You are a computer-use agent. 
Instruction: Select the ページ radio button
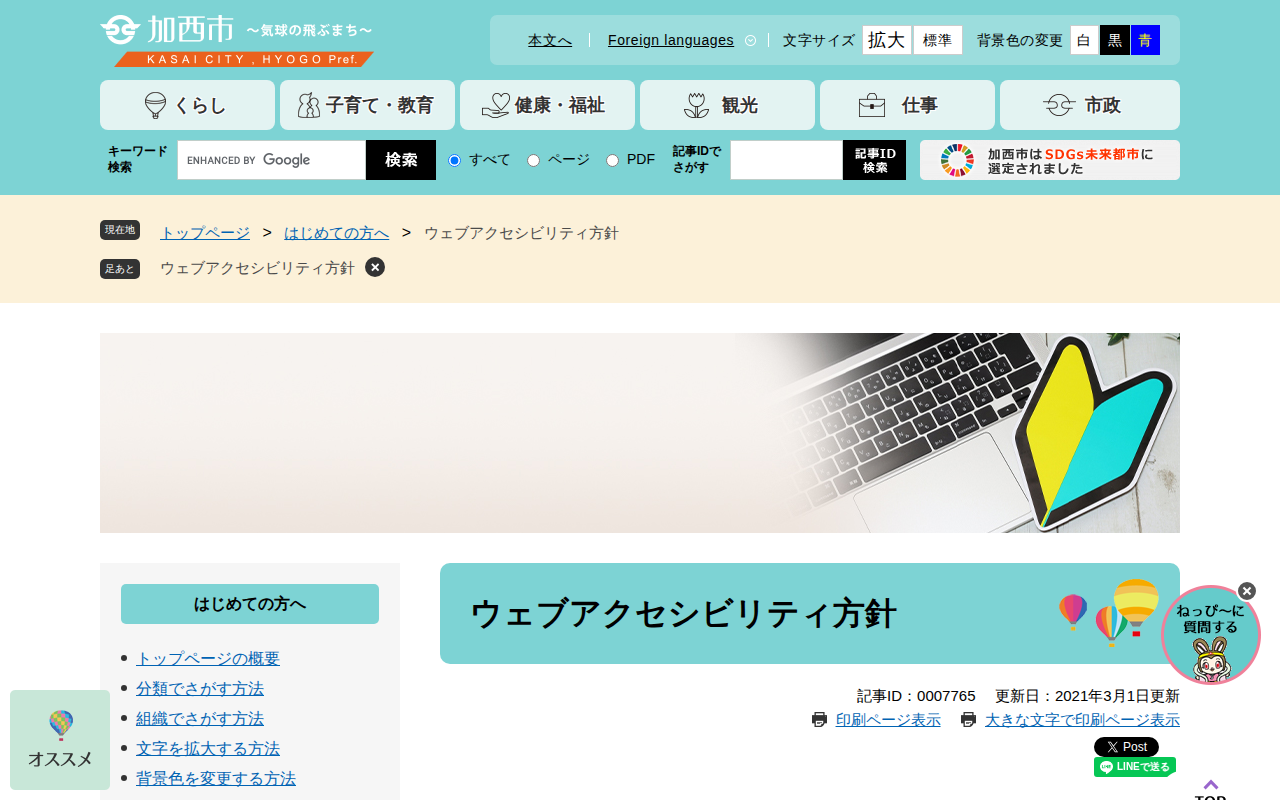click(x=534, y=160)
